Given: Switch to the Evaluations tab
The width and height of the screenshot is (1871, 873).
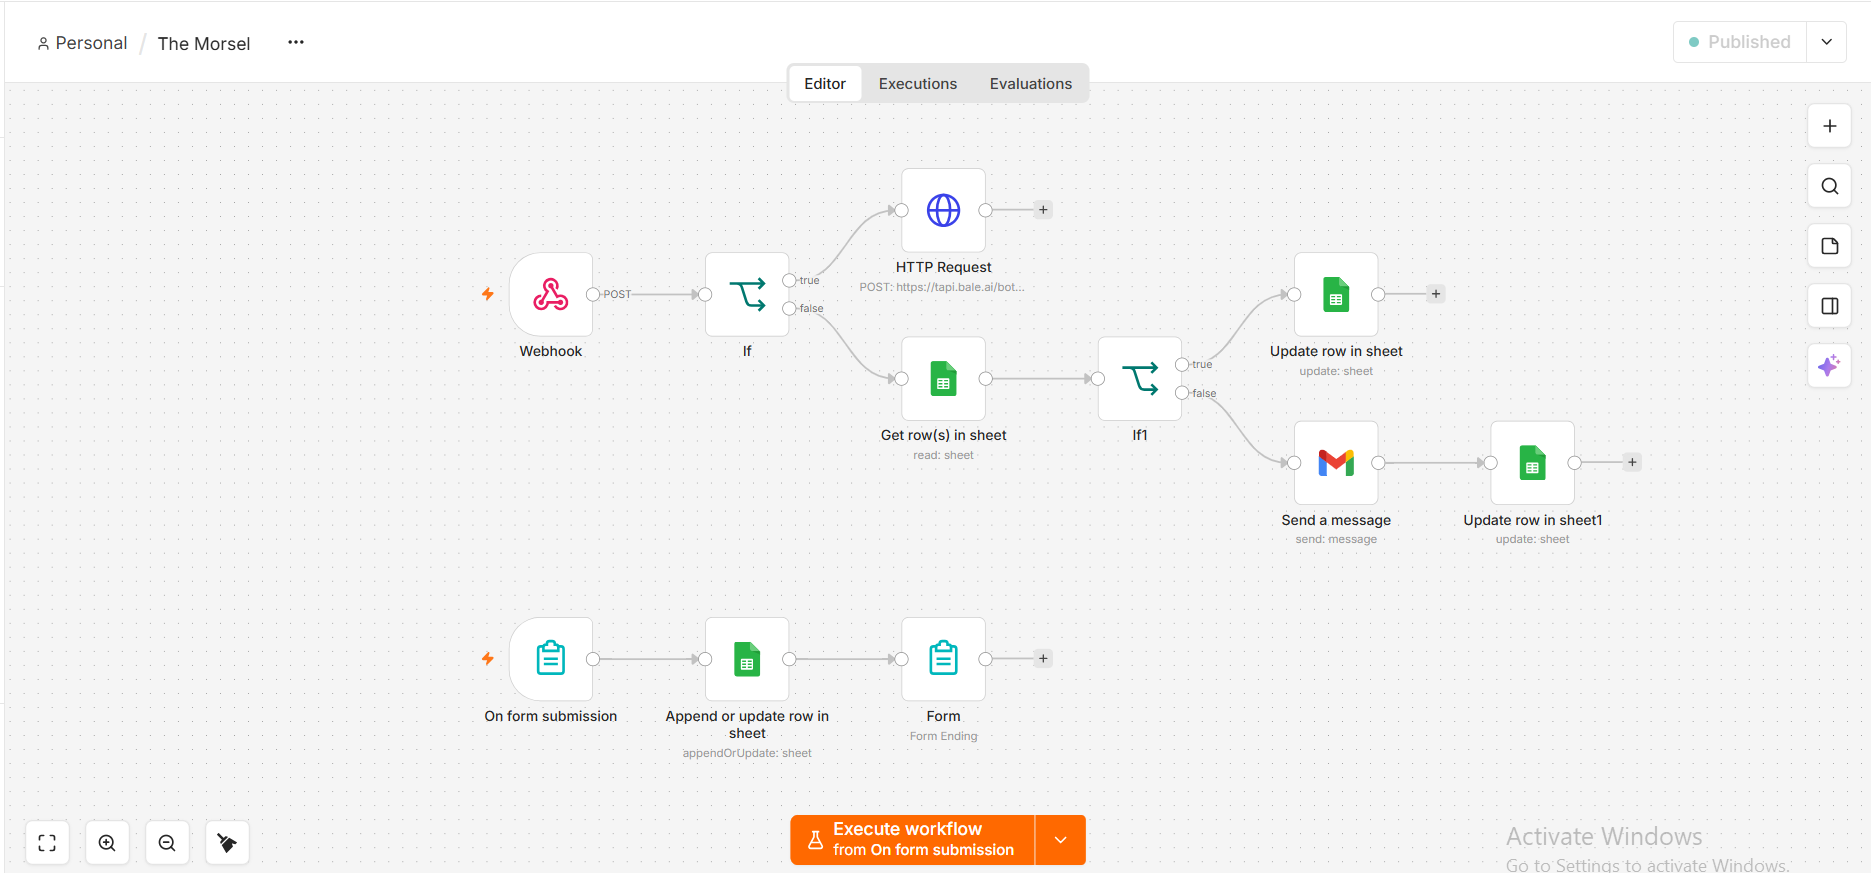Looking at the screenshot, I should tap(1031, 84).
